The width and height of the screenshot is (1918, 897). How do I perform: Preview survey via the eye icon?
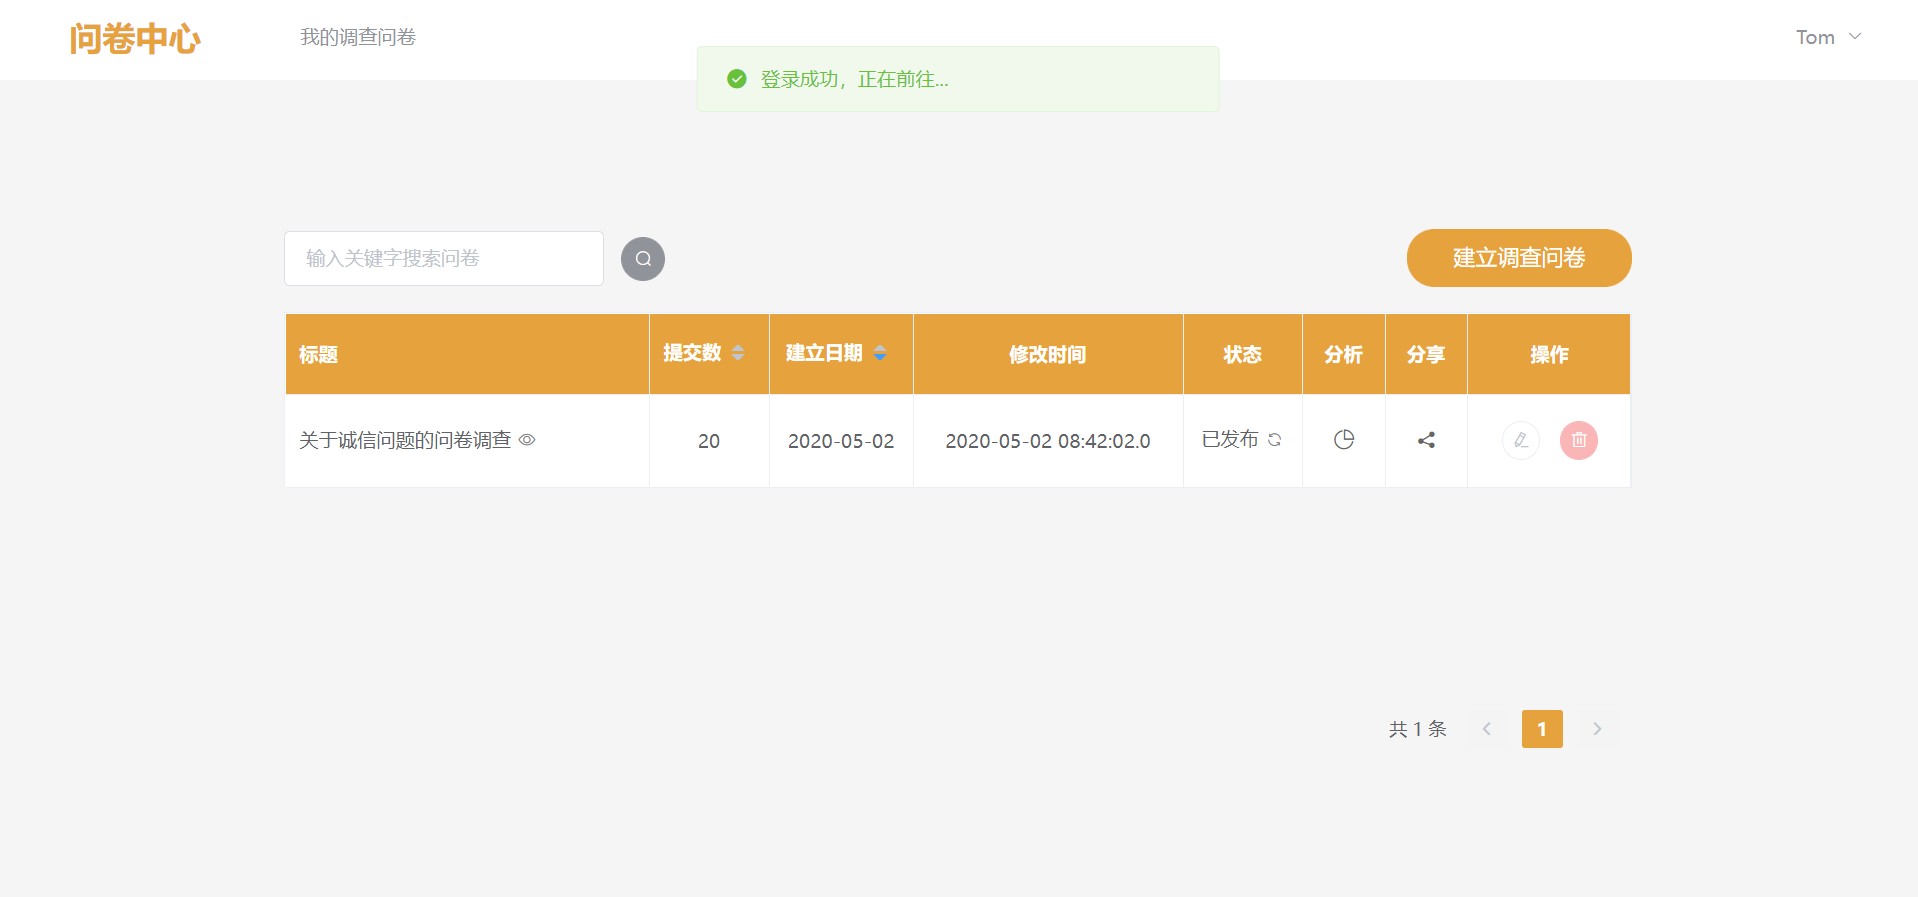point(527,440)
